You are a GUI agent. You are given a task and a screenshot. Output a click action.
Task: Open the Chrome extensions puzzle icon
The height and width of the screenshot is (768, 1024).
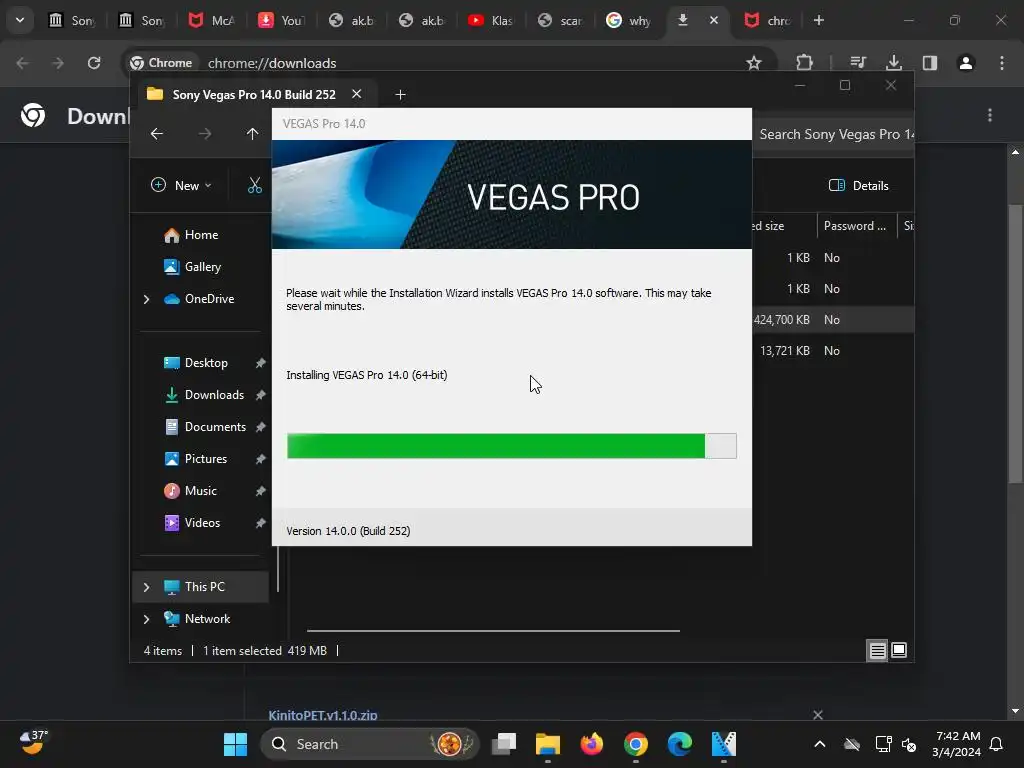point(805,63)
